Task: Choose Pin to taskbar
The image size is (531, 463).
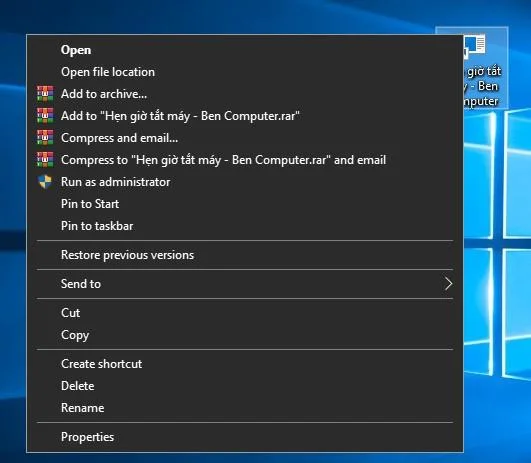Action: 245,226
